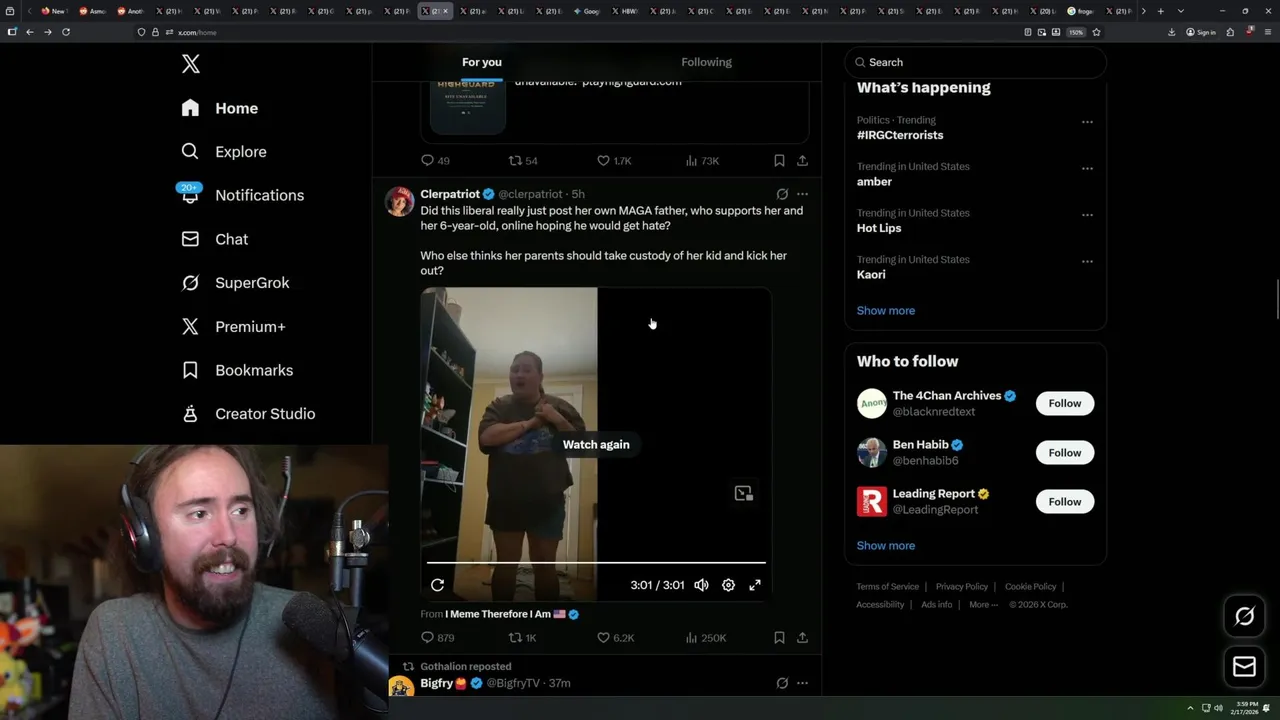View analytics of 250K views post
Screen dimensions: 1280x720
coord(706,637)
